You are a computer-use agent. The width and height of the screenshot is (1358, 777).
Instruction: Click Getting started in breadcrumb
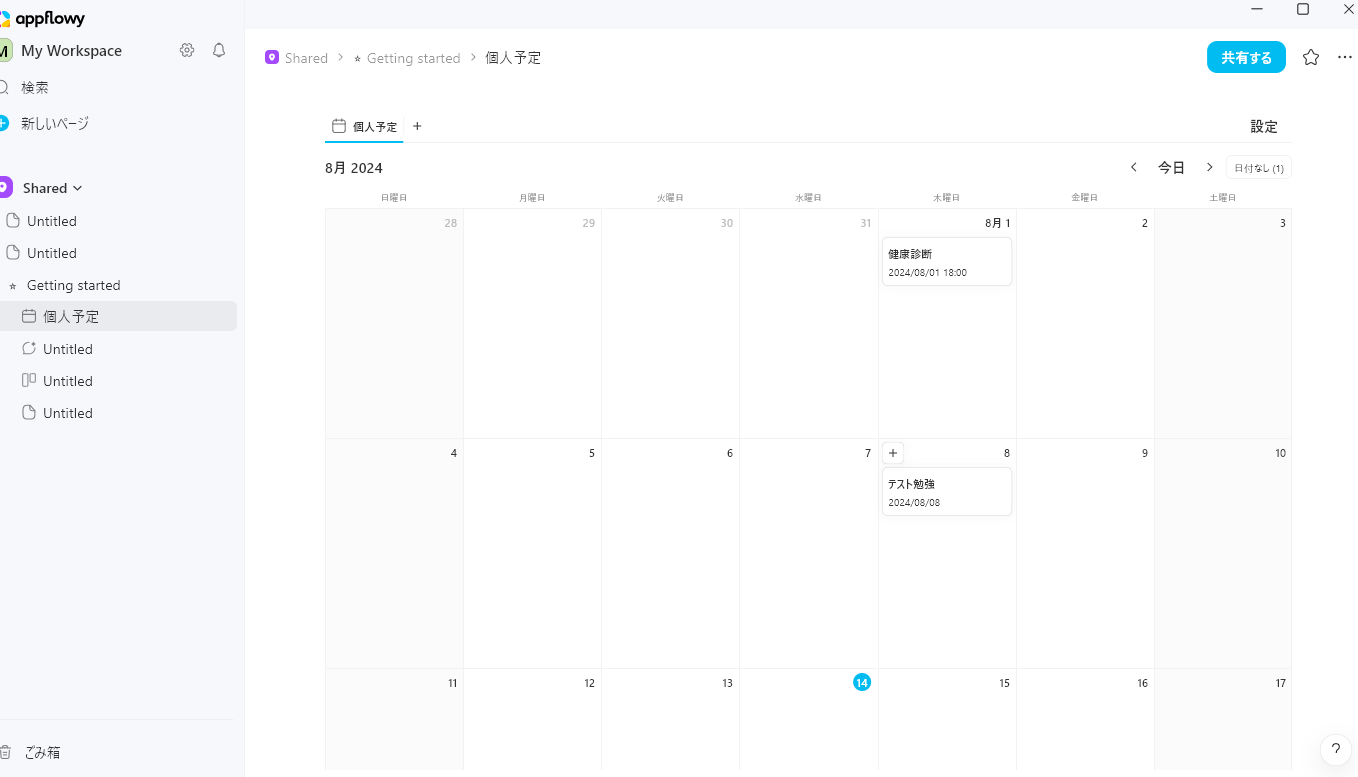coord(414,58)
